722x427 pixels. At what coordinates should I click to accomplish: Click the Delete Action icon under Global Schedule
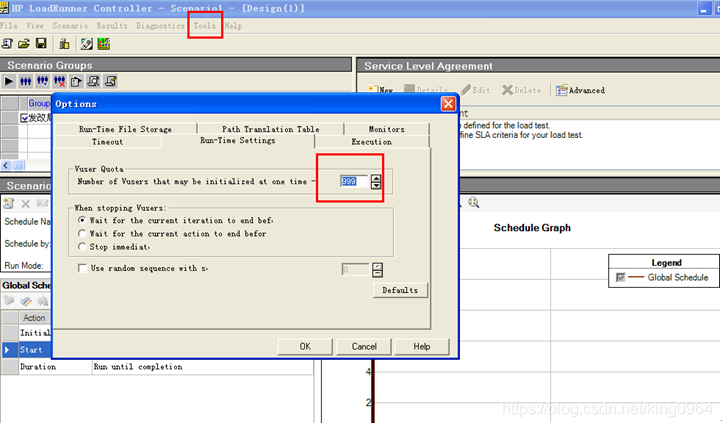43,301
